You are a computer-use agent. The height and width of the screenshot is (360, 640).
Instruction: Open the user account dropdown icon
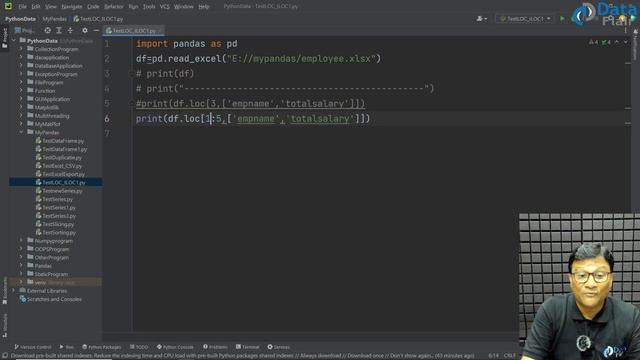482,19
